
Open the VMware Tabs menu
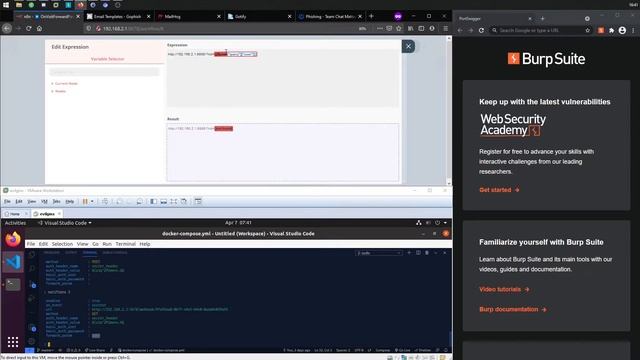(x=56, y=202)
